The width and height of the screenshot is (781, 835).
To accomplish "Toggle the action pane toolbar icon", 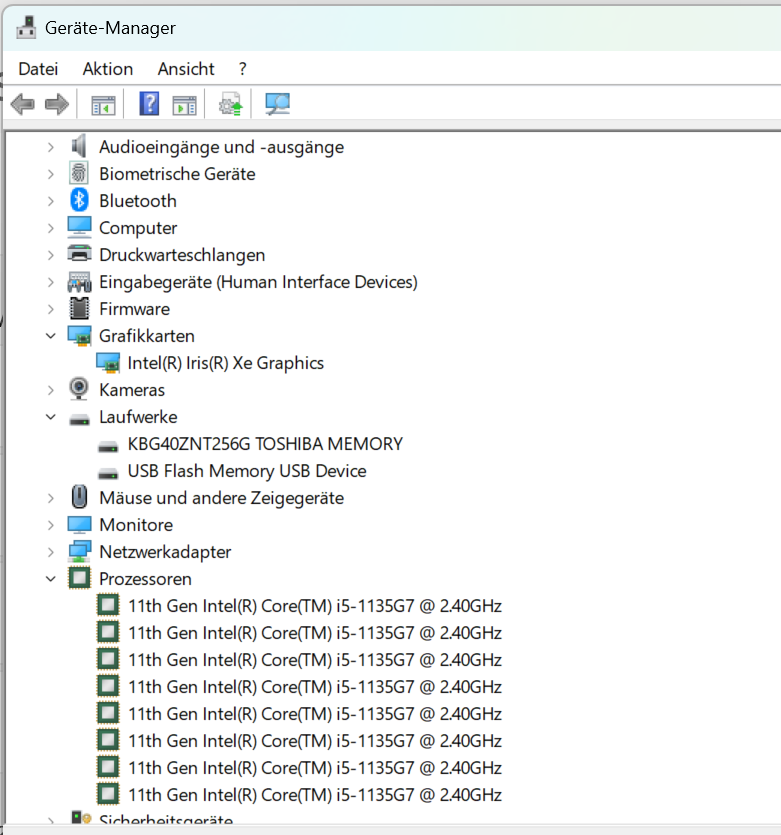I will [184, 104].
